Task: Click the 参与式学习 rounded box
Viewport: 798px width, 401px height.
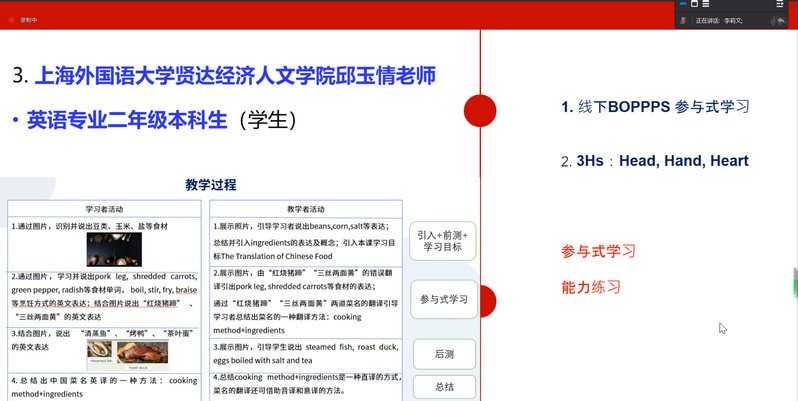Action: tap(444, 299)
